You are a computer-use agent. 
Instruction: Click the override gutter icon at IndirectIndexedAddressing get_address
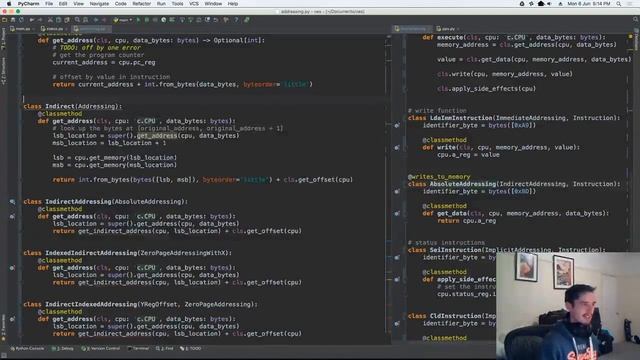[12, 319]
